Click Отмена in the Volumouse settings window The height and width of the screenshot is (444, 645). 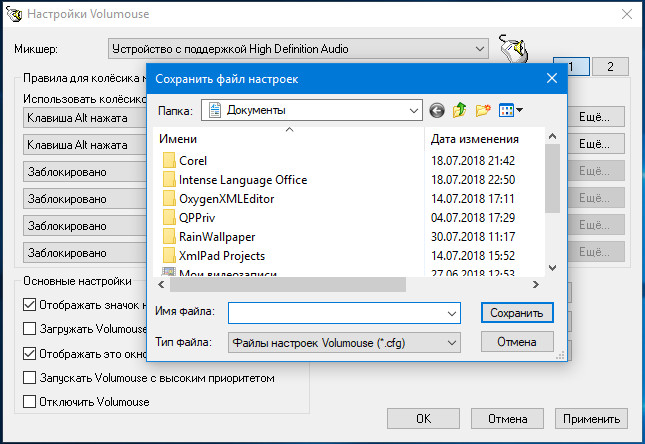(x=507, y=419)
